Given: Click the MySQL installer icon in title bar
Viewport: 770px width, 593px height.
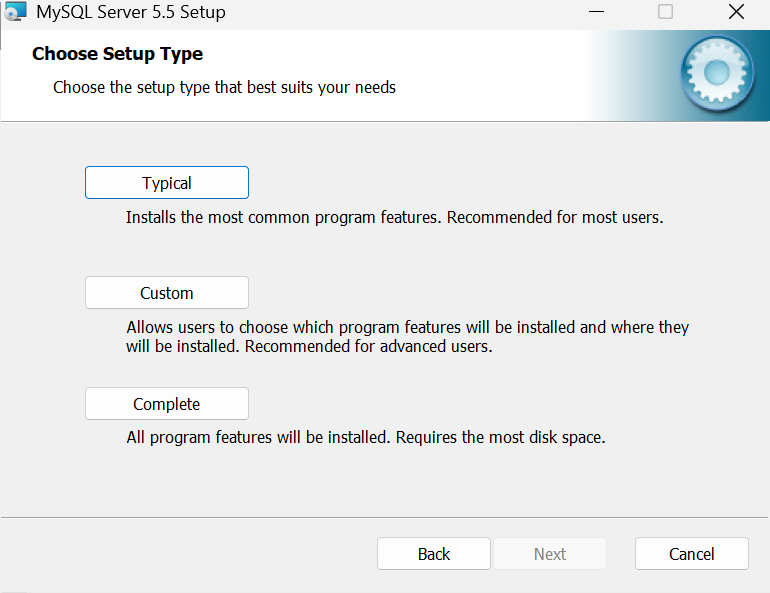Looking at the screenshot, I should point(16,13).
